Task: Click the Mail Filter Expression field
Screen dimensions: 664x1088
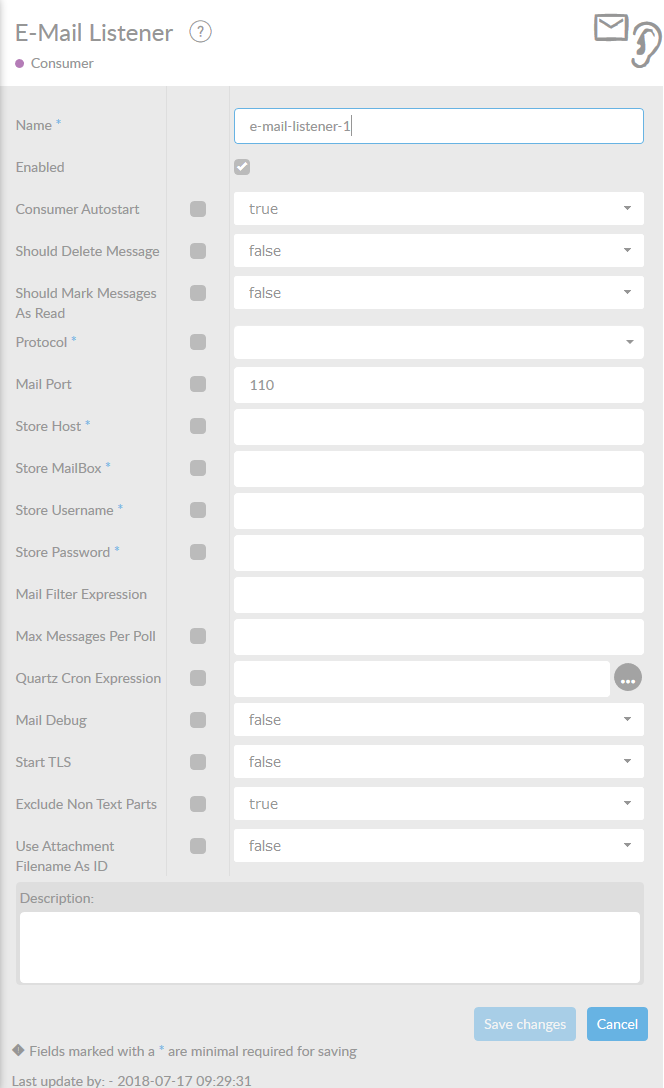Action: point(438,594)
